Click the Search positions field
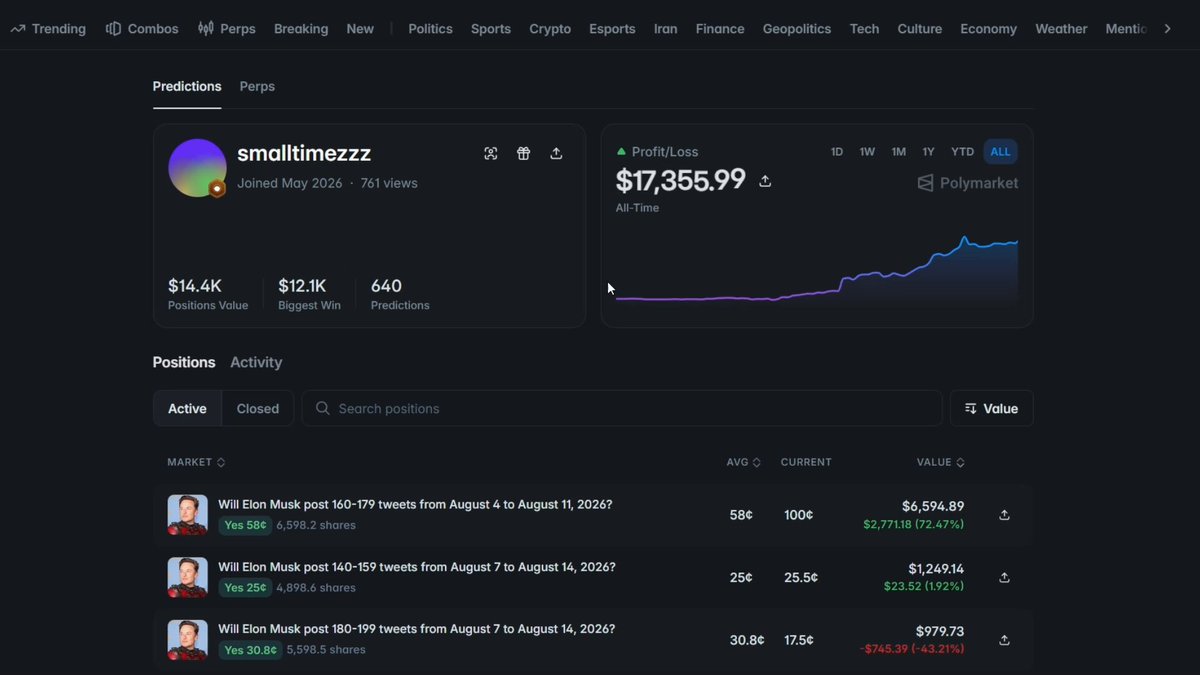 [622, 408]
